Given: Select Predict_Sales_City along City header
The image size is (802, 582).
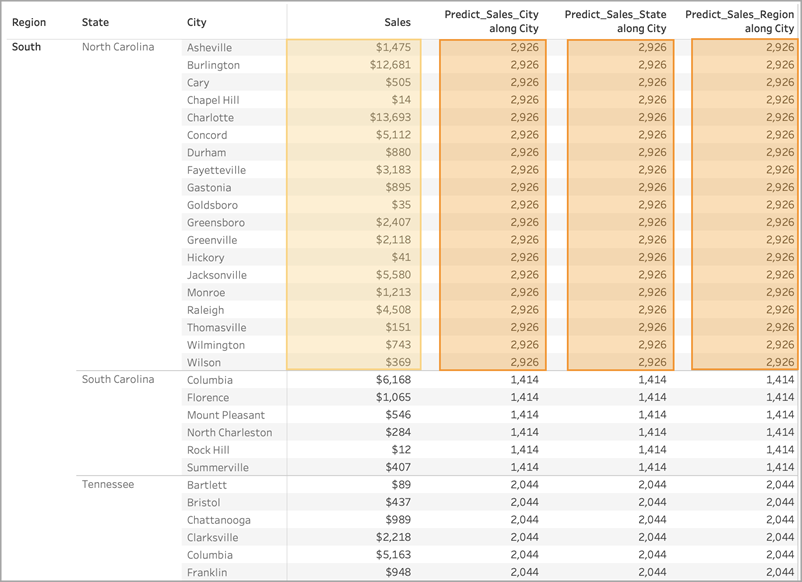Looking at the screenshot, I should (491, 21).
